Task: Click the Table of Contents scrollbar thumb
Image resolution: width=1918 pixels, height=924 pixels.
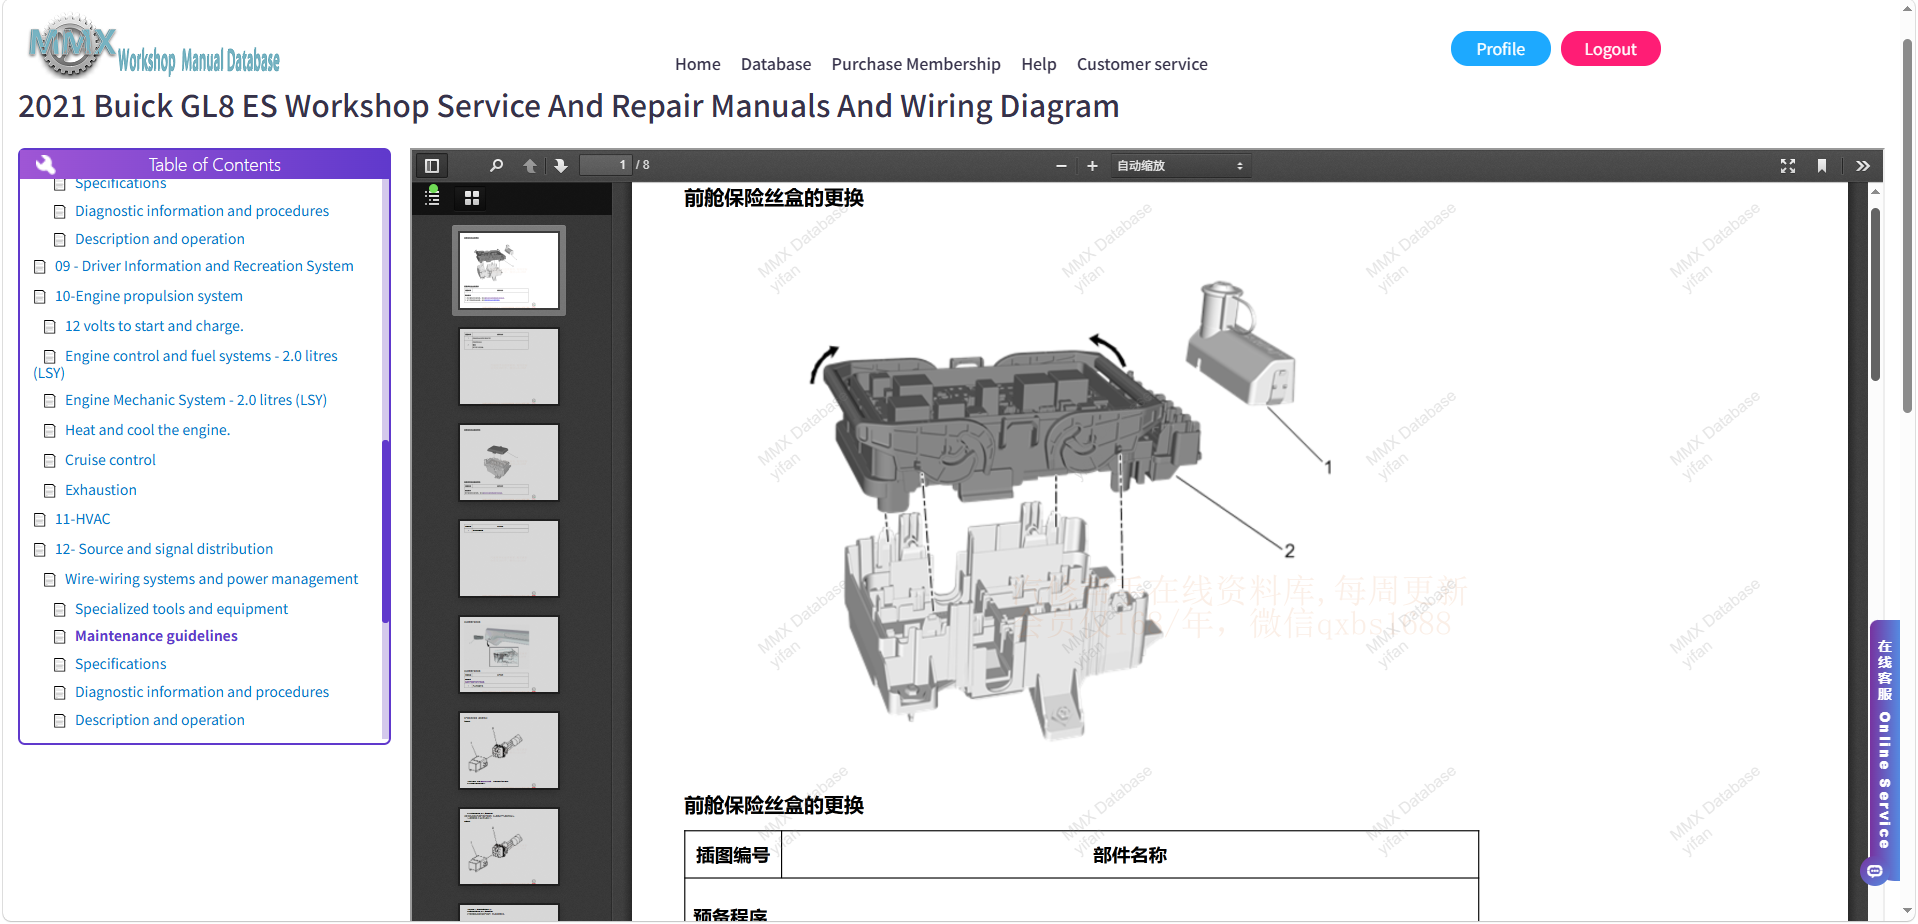Action: tap(385, 531)
